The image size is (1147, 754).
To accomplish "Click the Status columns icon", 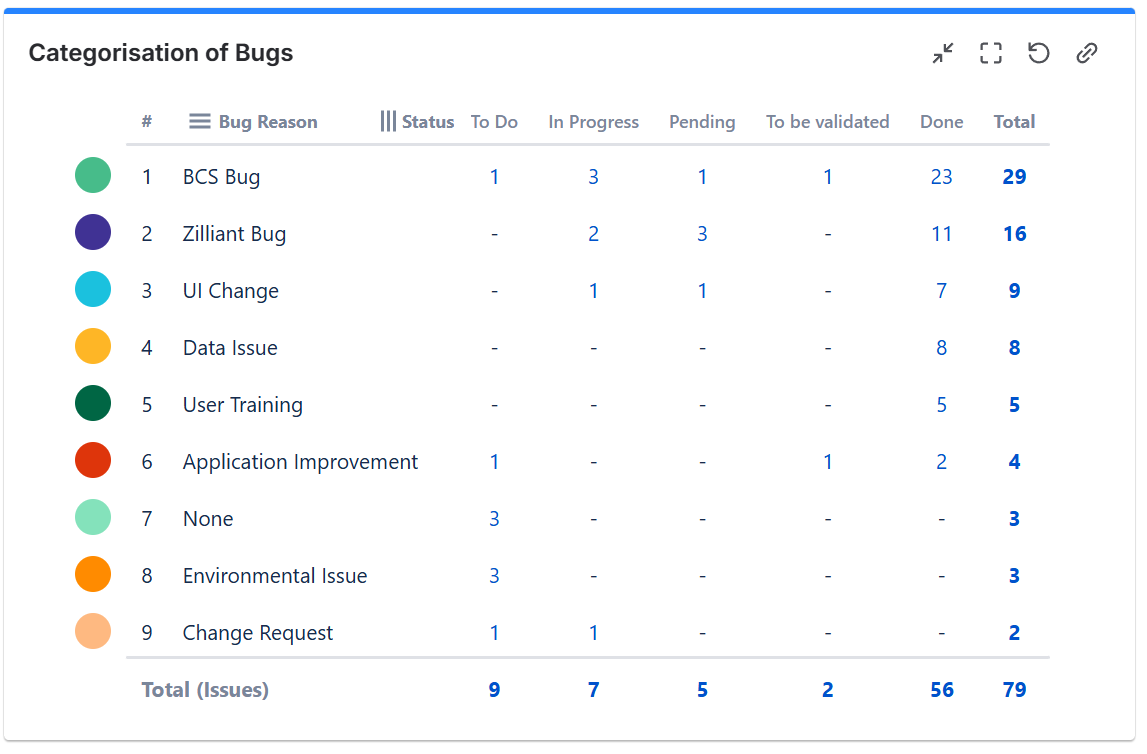I will (x=388, y=122).
